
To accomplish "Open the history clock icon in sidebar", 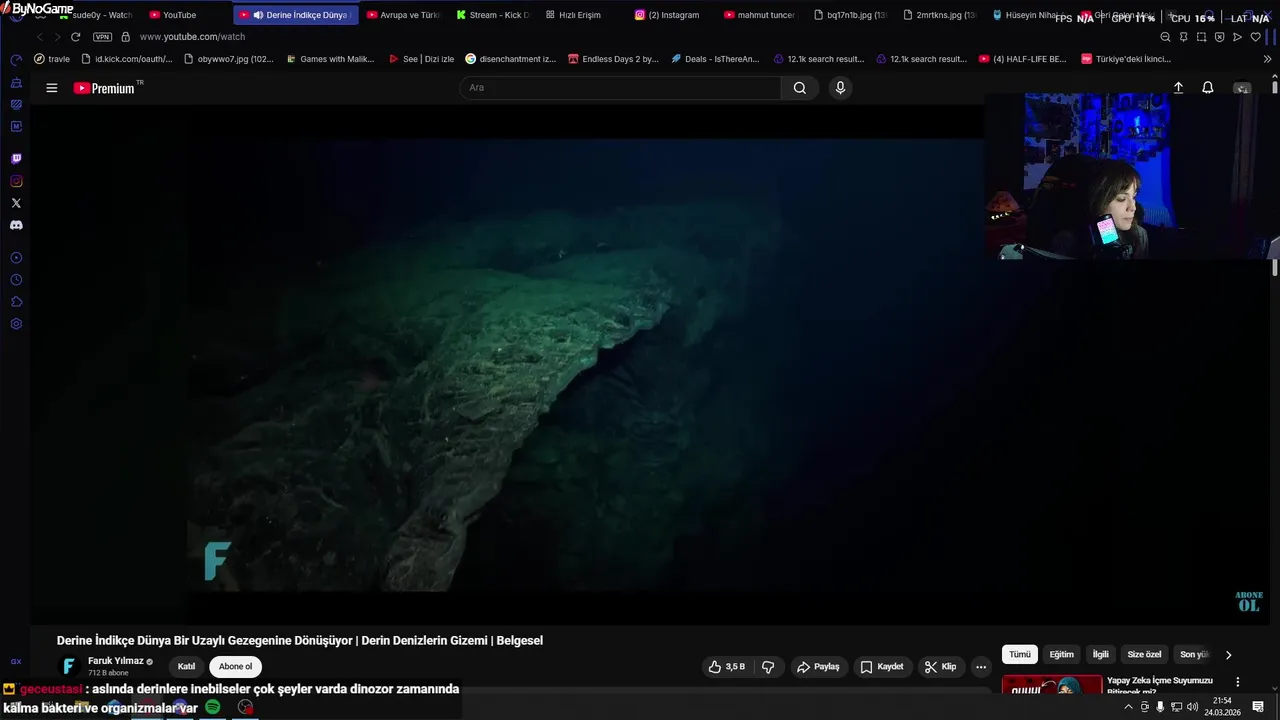I will pyautogui.click(x=16, y=280).
